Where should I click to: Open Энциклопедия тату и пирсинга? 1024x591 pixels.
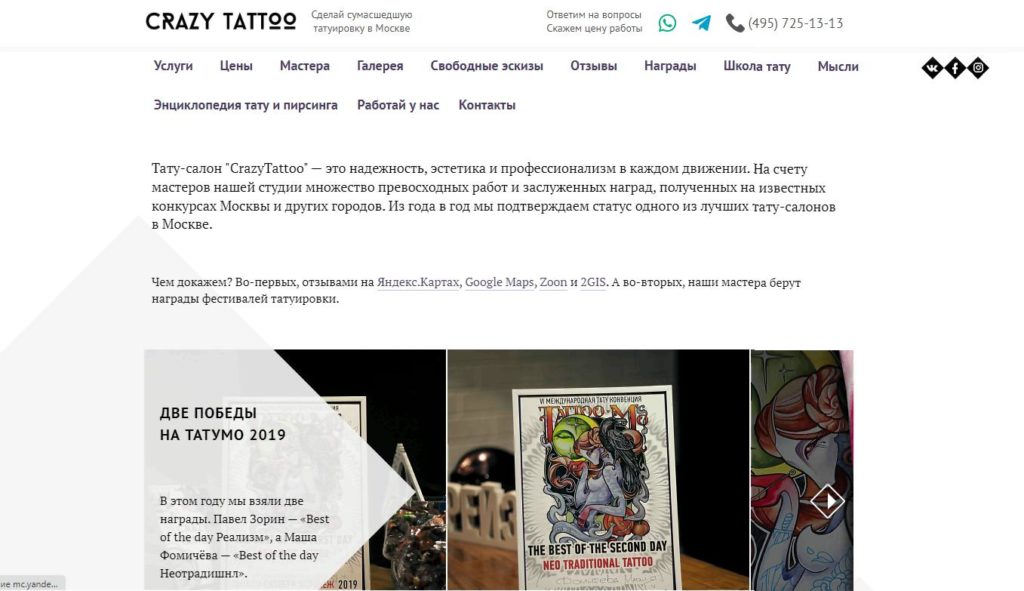246,105
